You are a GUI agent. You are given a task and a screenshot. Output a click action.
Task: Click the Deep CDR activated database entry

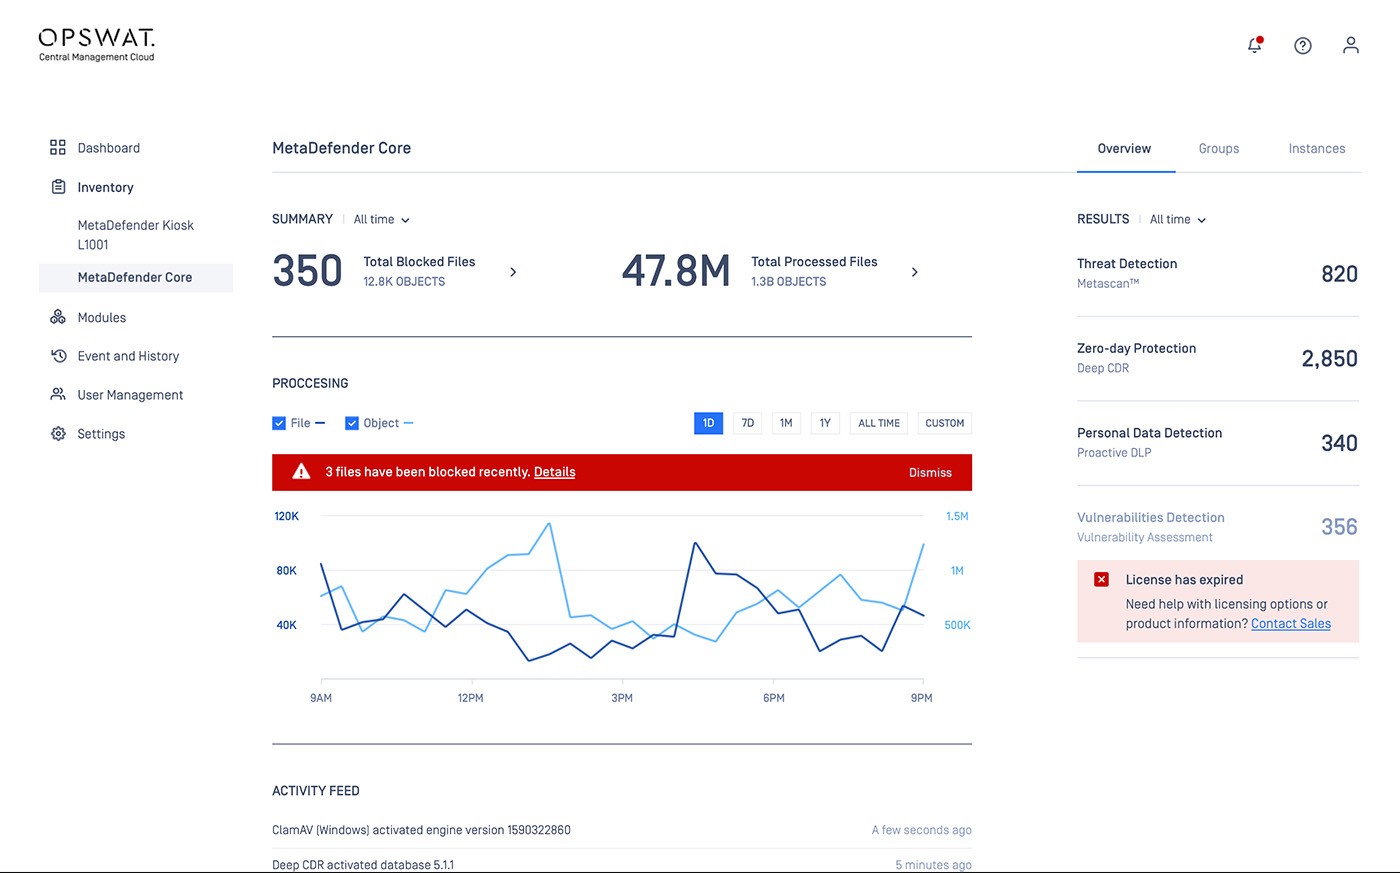pyautogui.click(x=363, y=865)
